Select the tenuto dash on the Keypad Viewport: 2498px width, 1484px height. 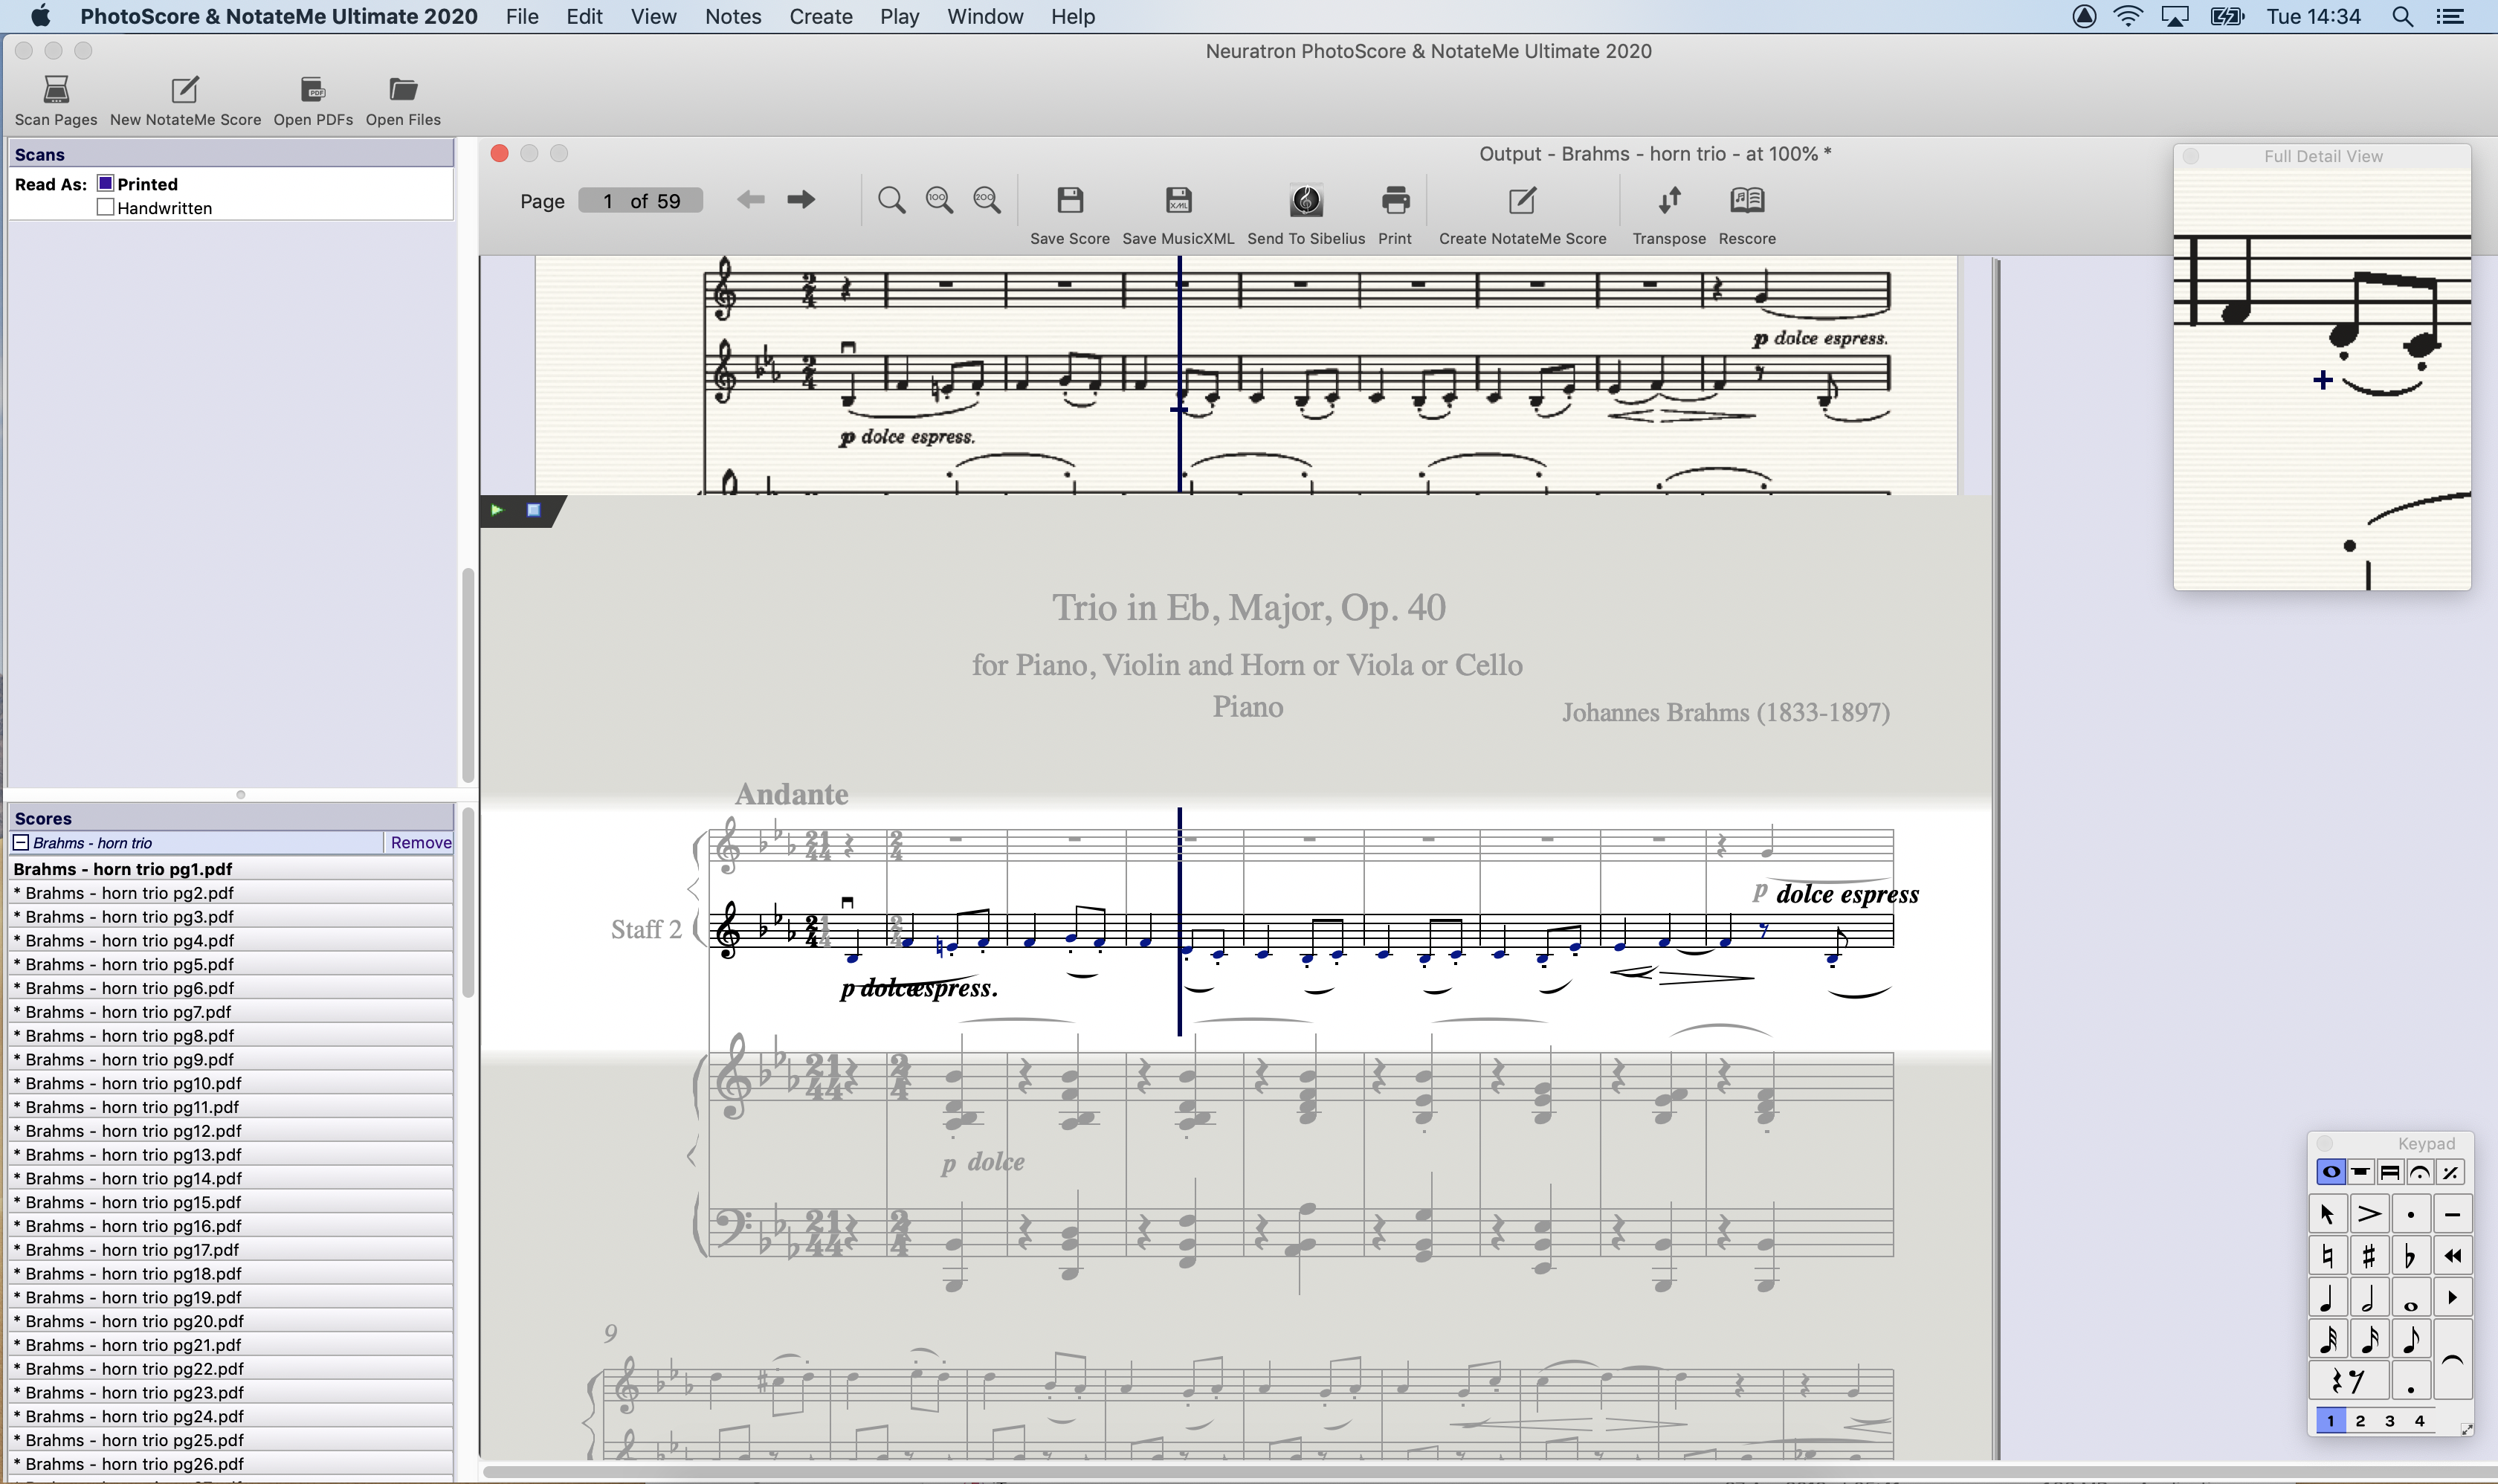[x=2452, y=1214]
